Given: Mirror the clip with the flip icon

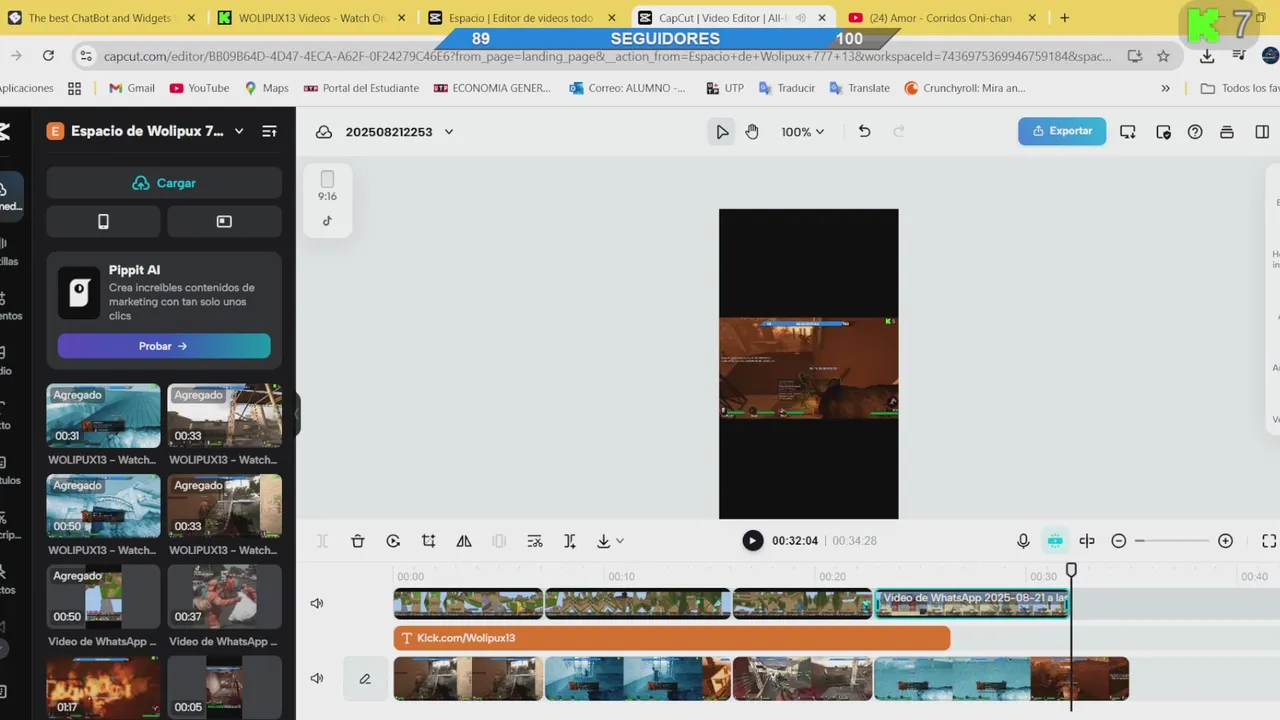Looking at the screenshot, I should [x=464, y=541].
